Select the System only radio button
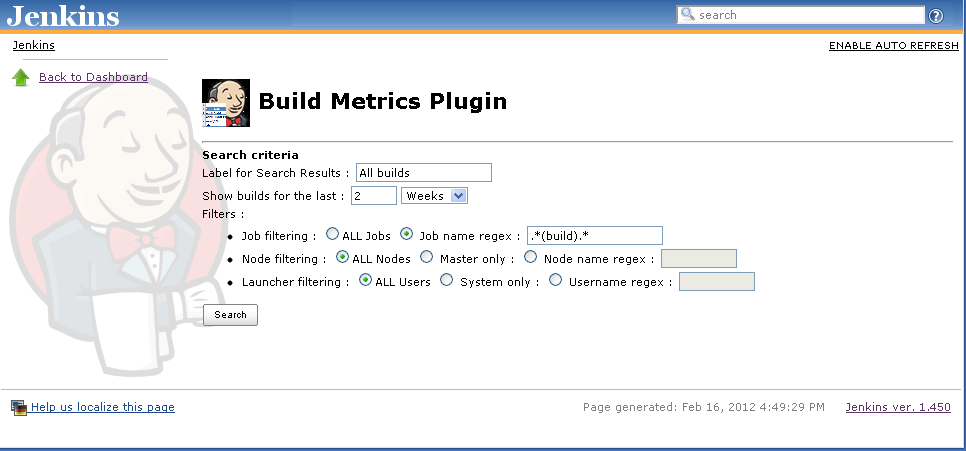The image size is (966, 451). [x=447, y=280]
